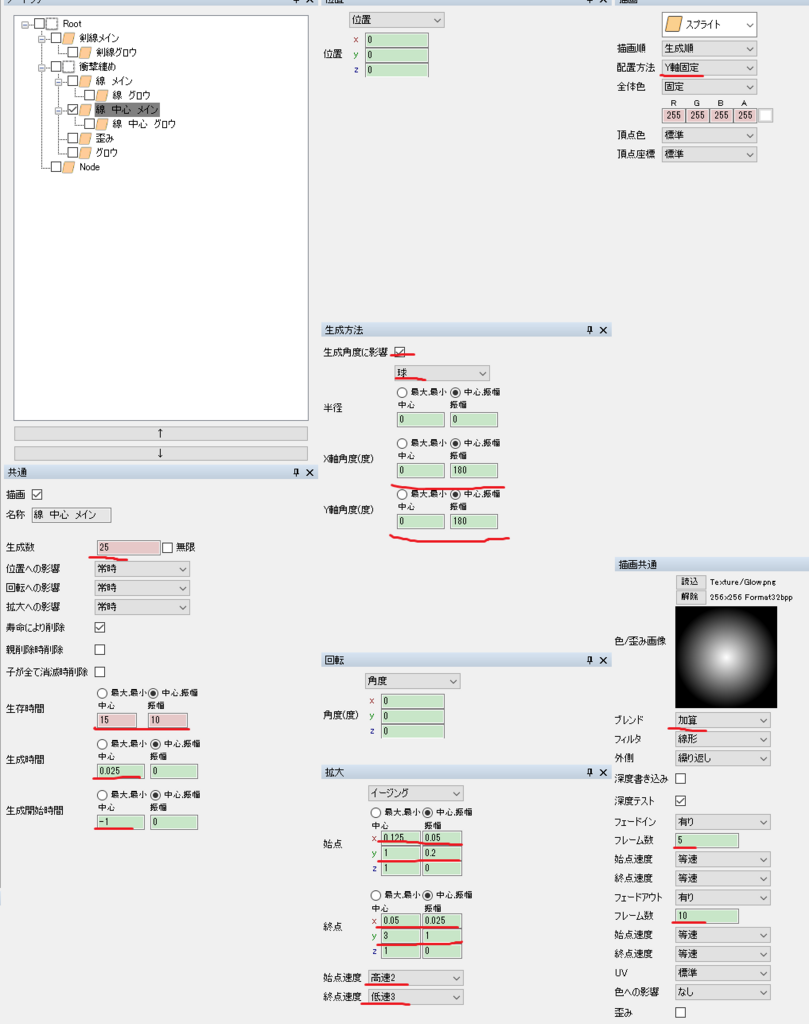Click the 剣線メイン node sprite icon

tap(69, 38)
